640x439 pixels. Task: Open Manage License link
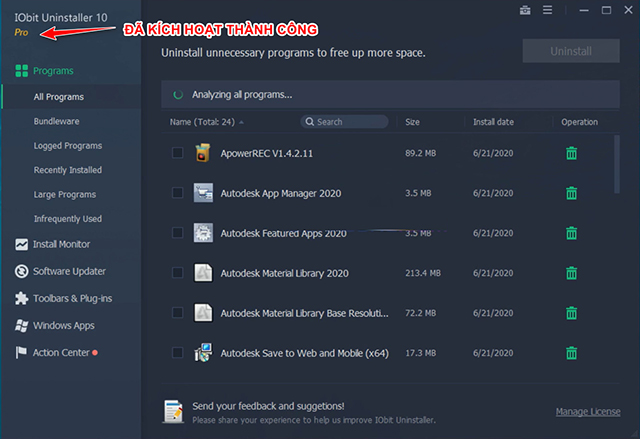tap(588, 412)
